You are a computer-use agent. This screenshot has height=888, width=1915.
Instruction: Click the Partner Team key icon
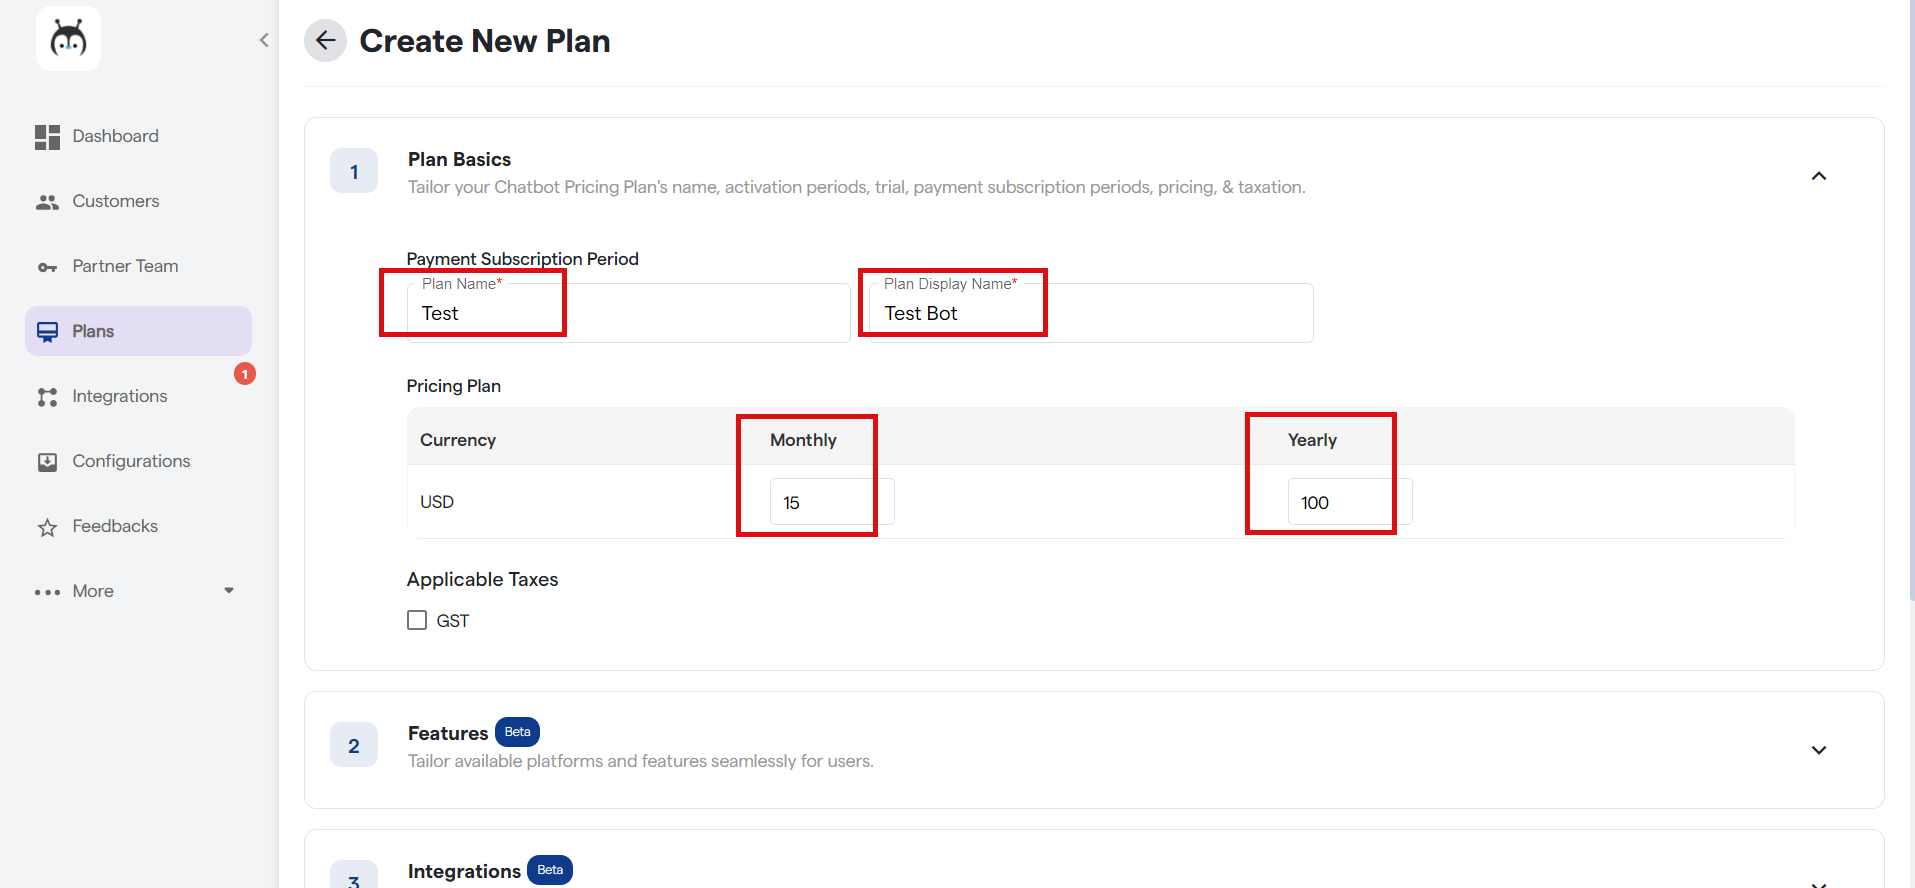coord(47,267)
